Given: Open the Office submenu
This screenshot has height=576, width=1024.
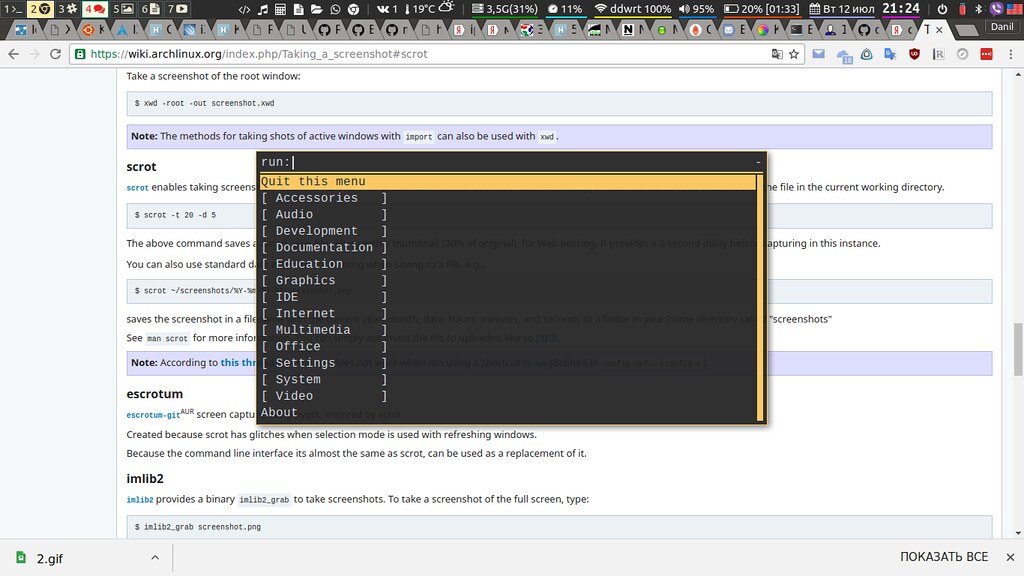Looking at the screenshot, I should [324, 346].
